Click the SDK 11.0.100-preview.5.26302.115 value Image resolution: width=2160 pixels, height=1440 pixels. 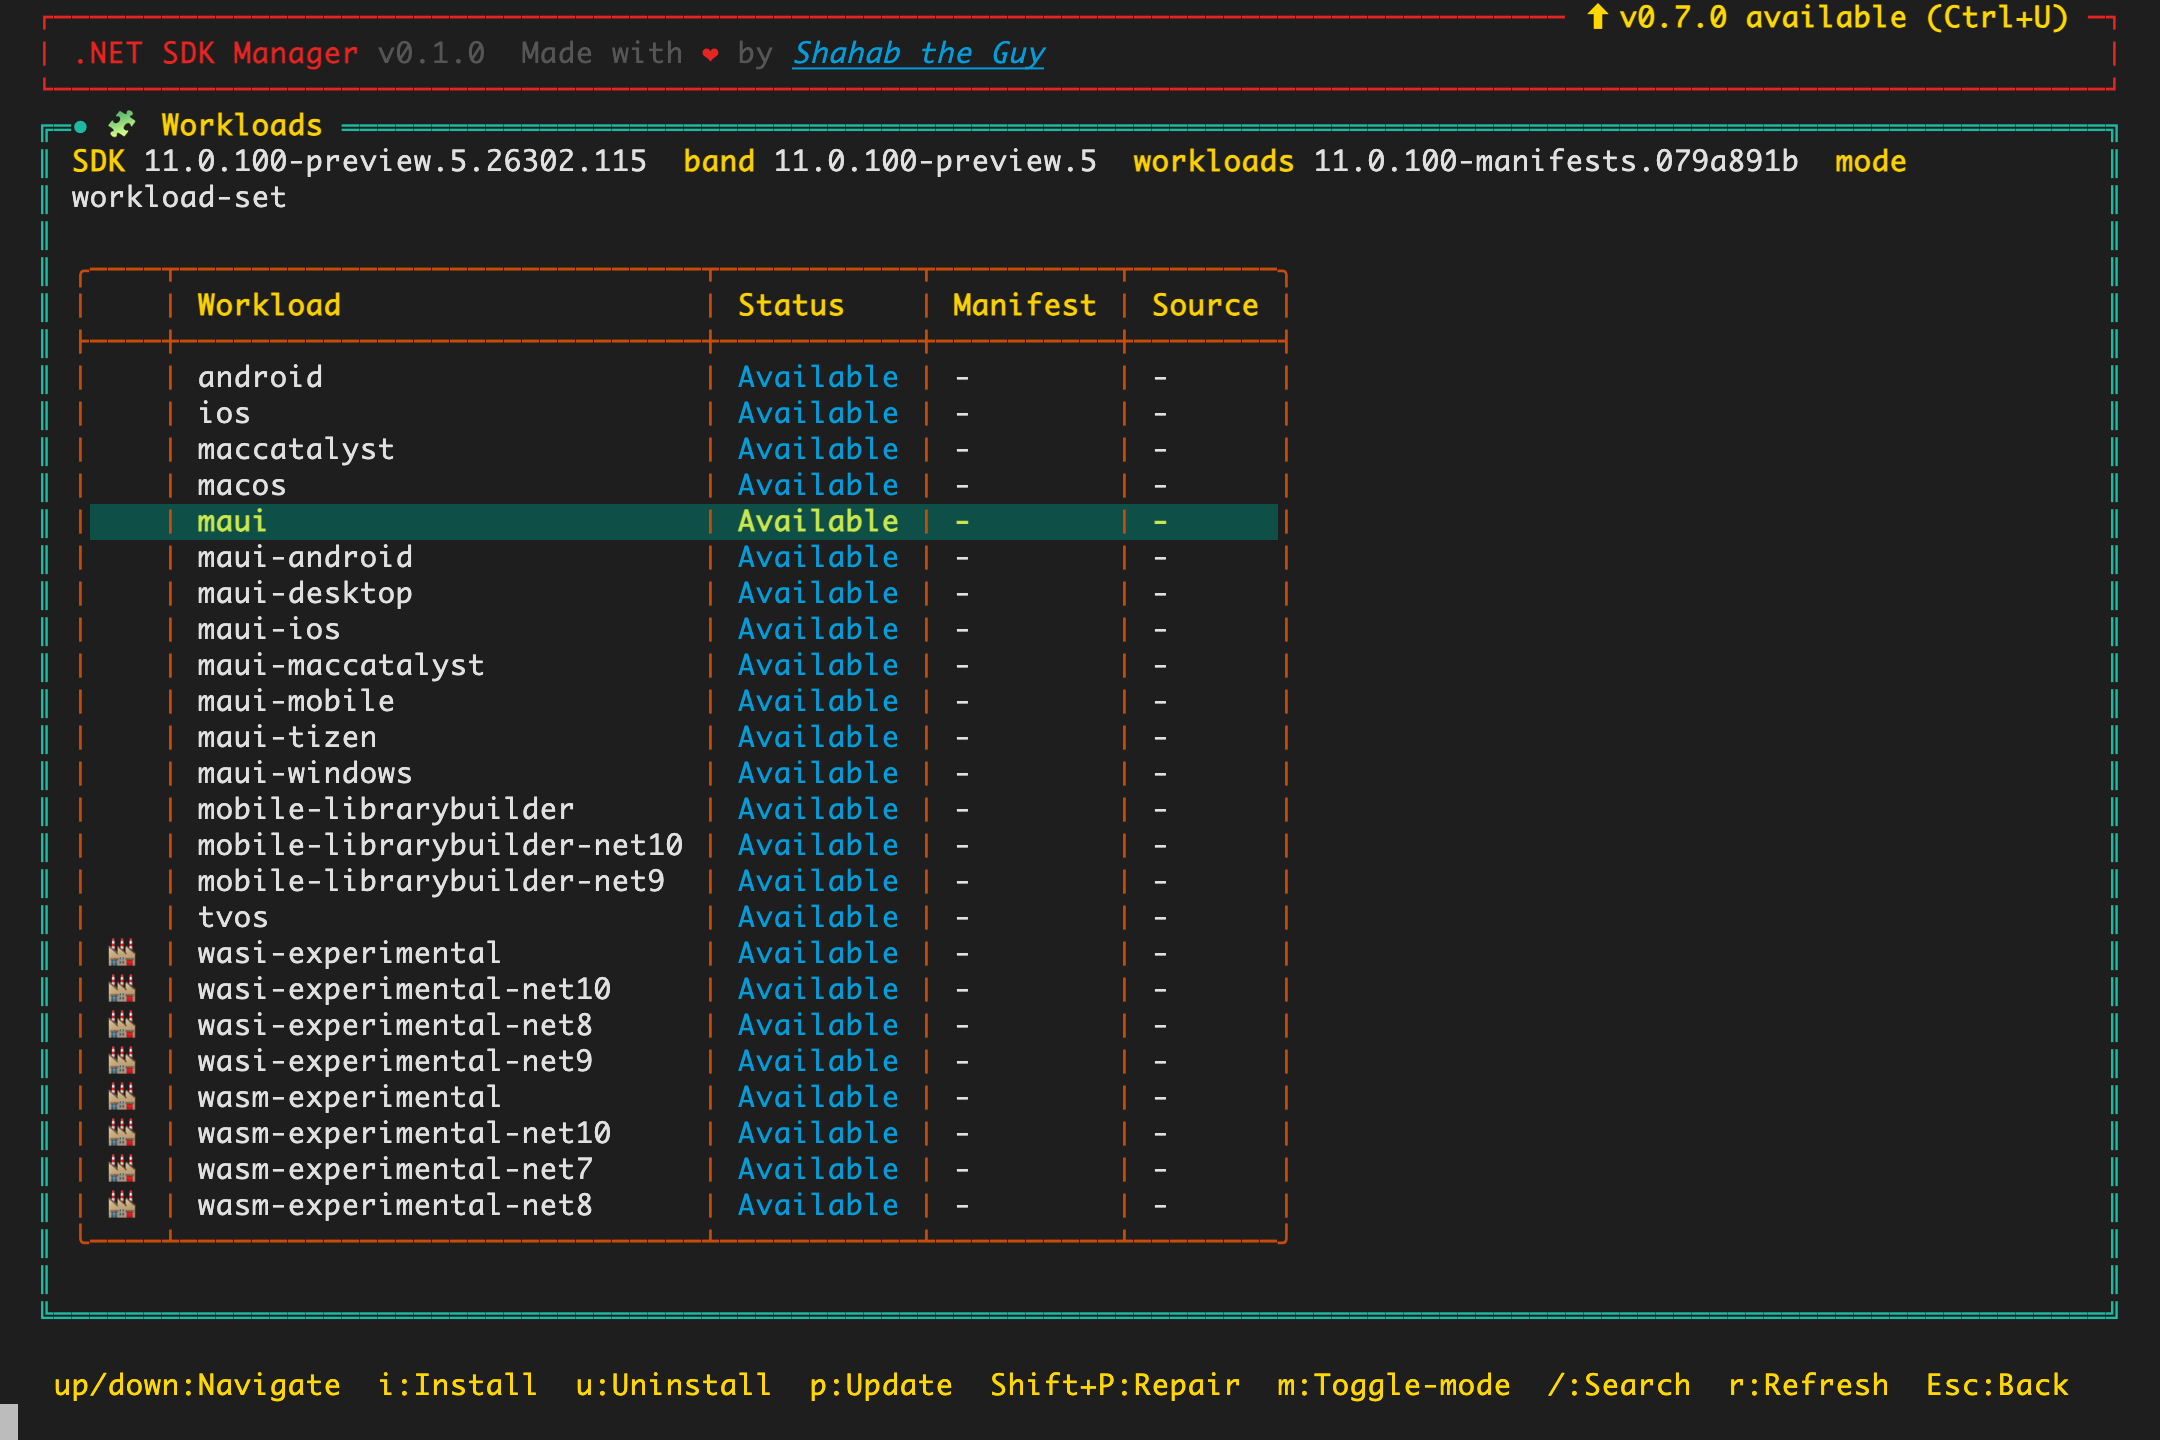[x=395, y=161]
